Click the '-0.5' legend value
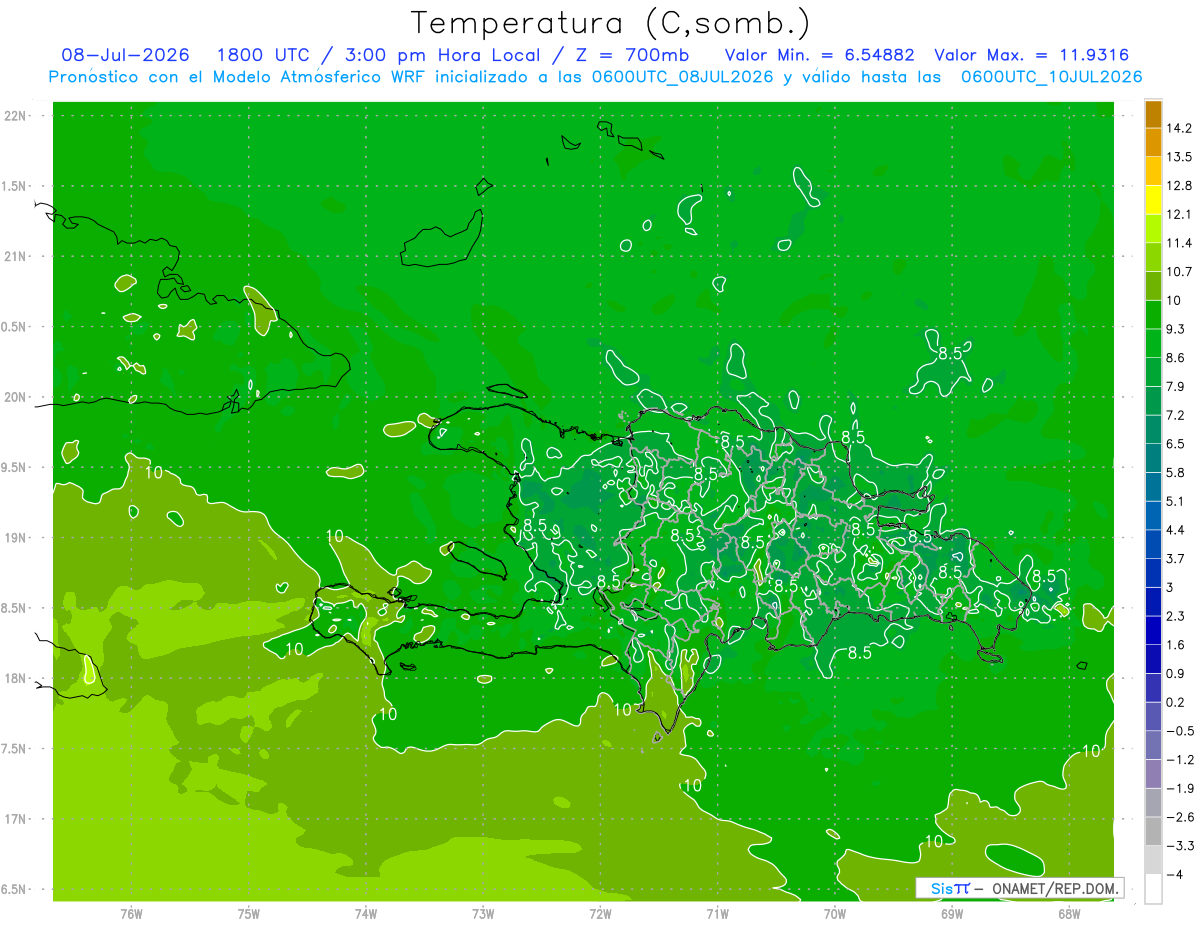The image size is (1200, 927). pyautogui.click(x=1181, y=731)
